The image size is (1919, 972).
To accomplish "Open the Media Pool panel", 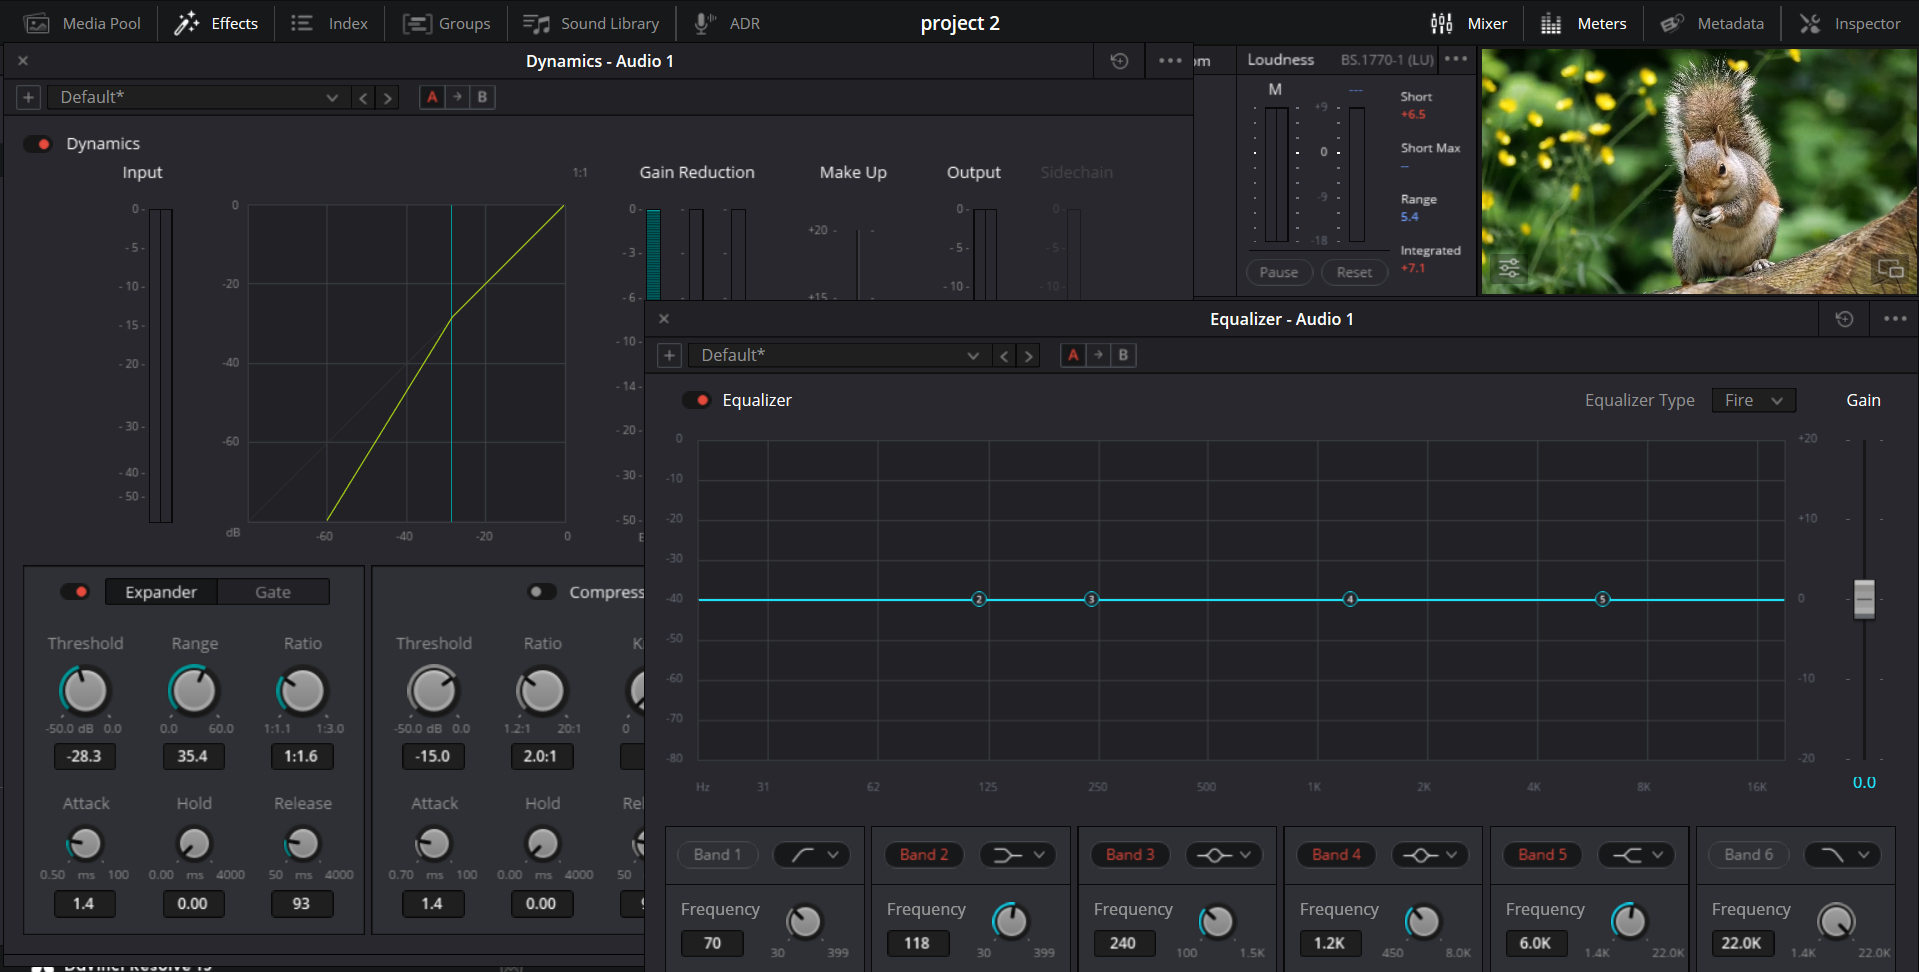I will click(x=82, y=23).
